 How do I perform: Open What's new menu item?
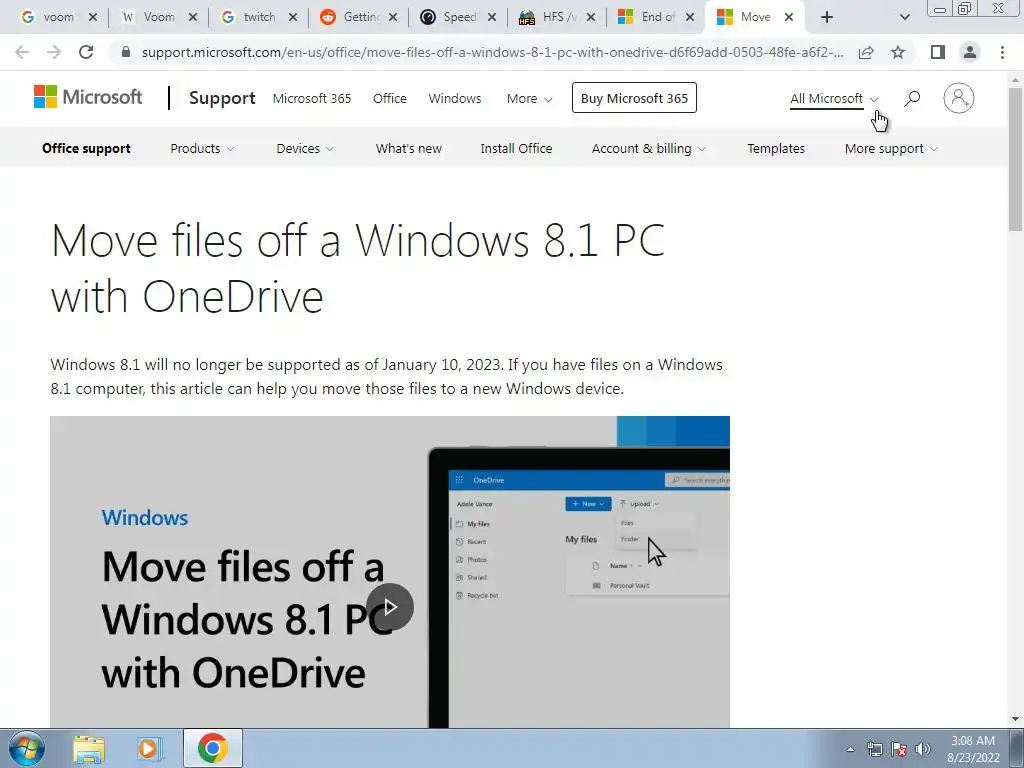(x=409, y=148)
